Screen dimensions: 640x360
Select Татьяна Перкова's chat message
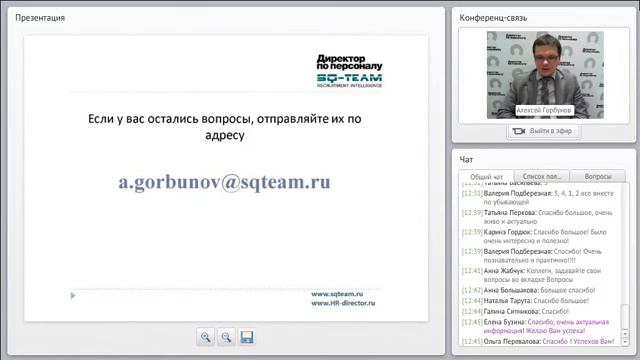pos(538,217)
